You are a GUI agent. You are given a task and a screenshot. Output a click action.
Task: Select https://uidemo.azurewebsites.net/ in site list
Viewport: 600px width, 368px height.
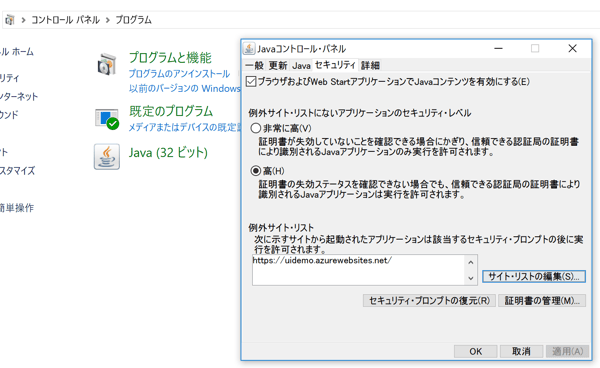click(x=322, y=261)
